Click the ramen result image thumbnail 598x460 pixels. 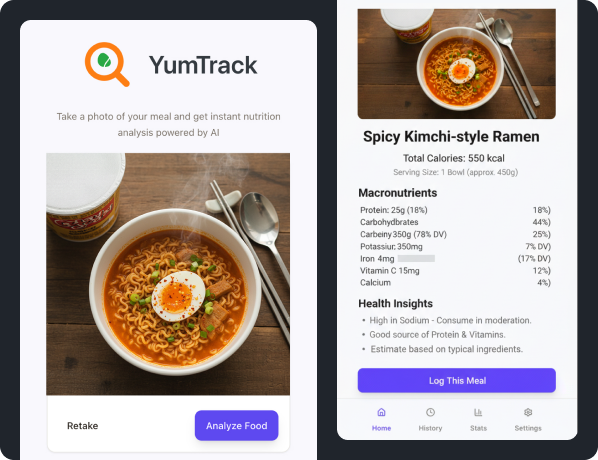tap(457, 64)
